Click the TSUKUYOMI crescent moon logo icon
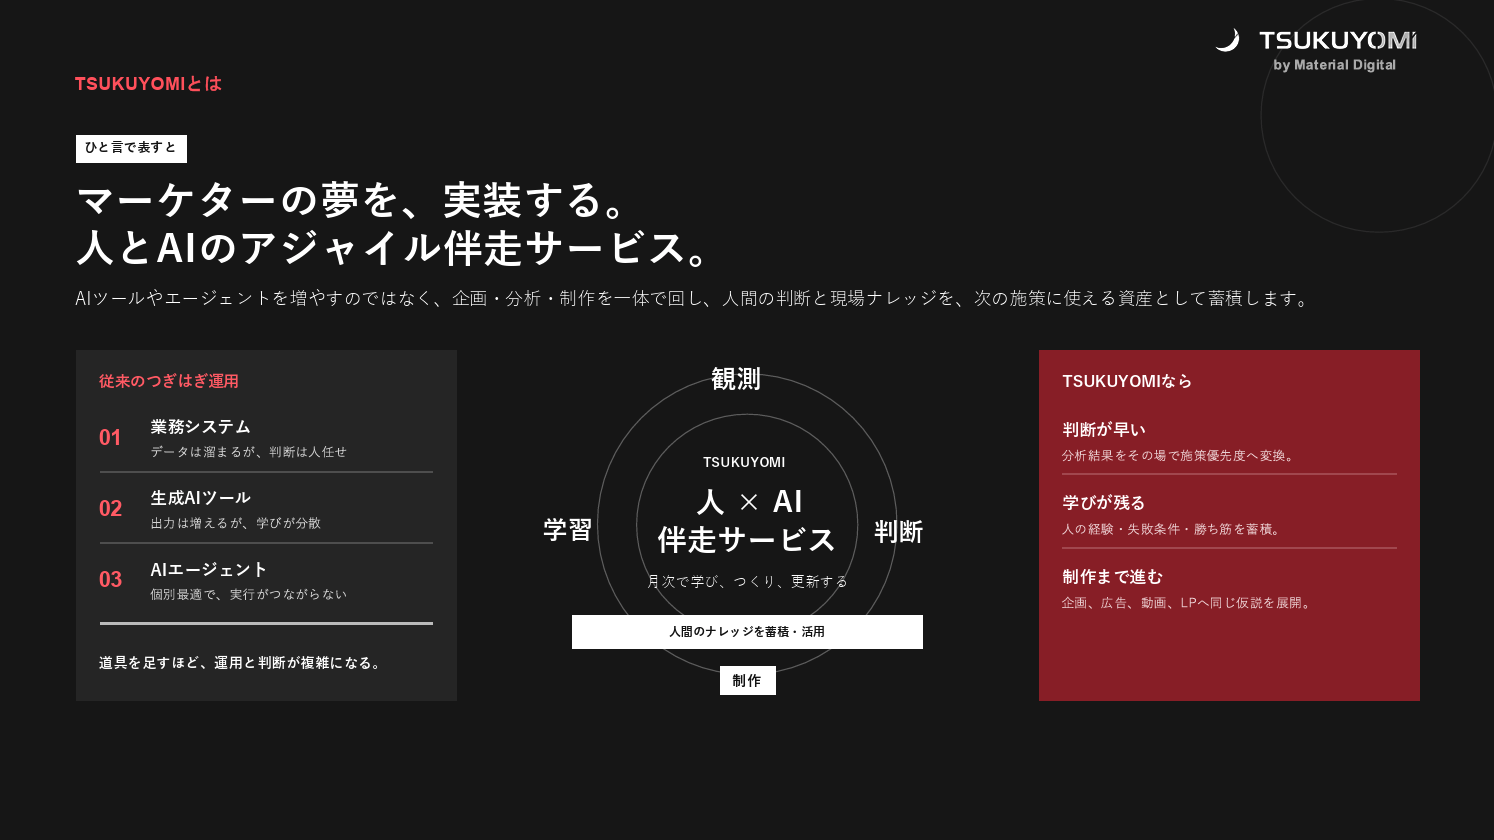Image resolution: width=1494 pixels, height=840 pixels. (1227, 40)
